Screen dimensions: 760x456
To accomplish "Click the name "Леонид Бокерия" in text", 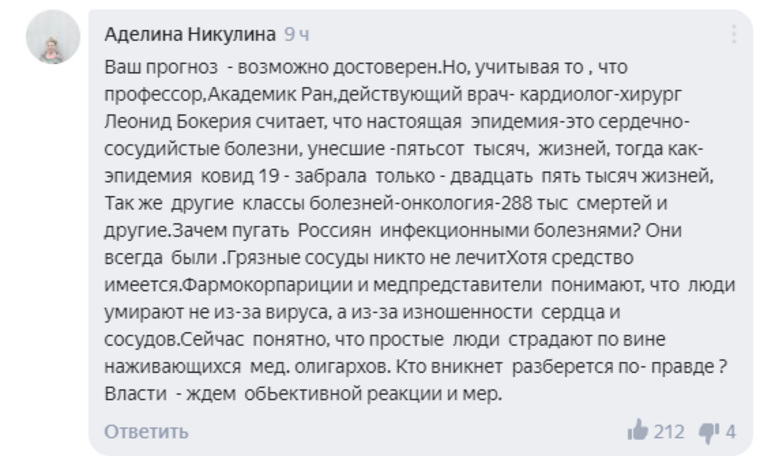I will pos(172,121).
